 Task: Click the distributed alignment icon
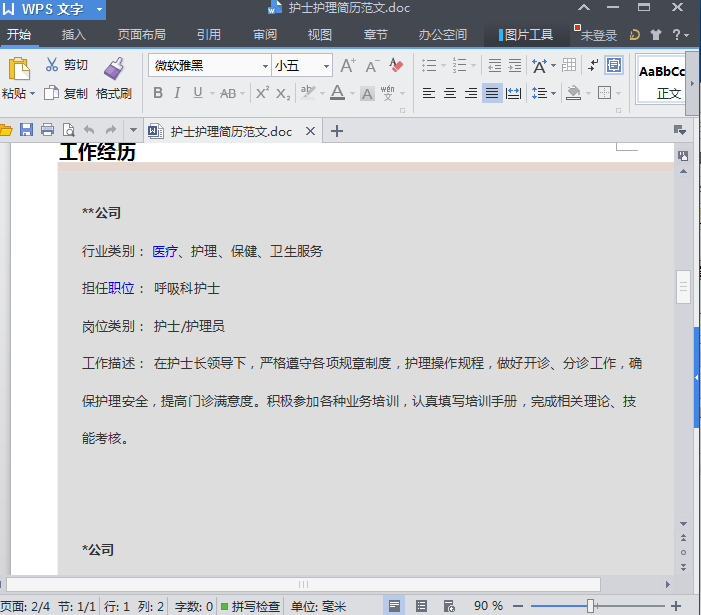pyautogui.click(x=513, y=93)
